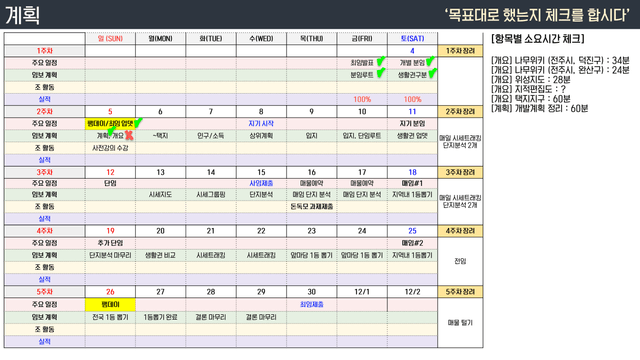Click the 1주차 week label
The height and width of the screenshot is (360, 640).
pos(44,51)
